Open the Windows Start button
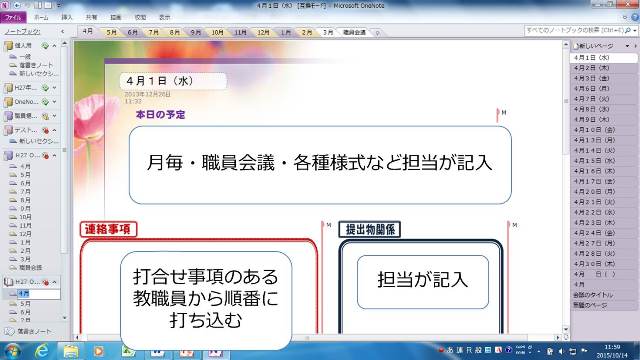 coord(13,351)
